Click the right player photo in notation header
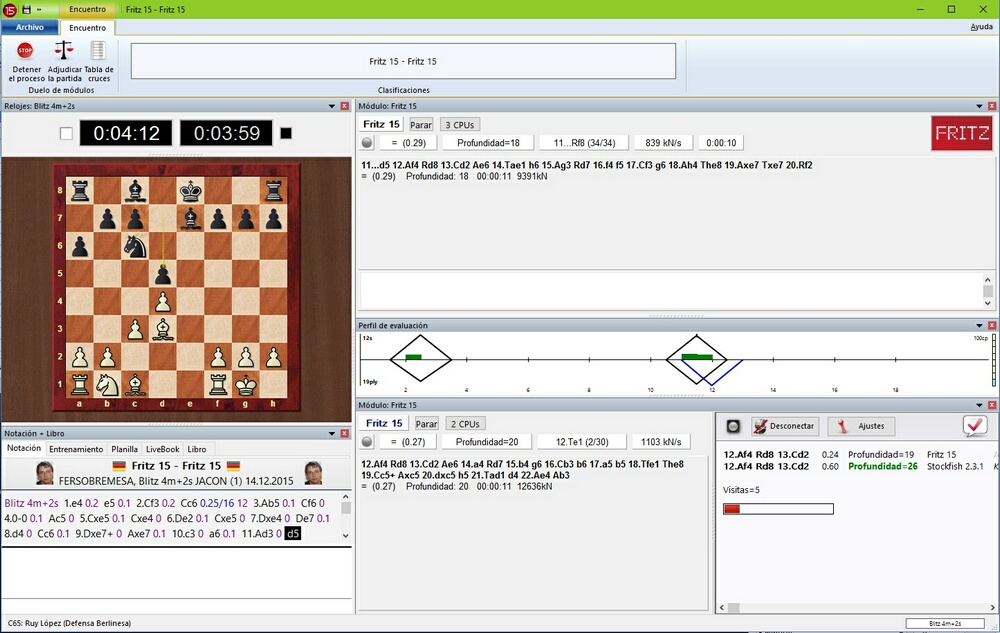 coord(313,472)
